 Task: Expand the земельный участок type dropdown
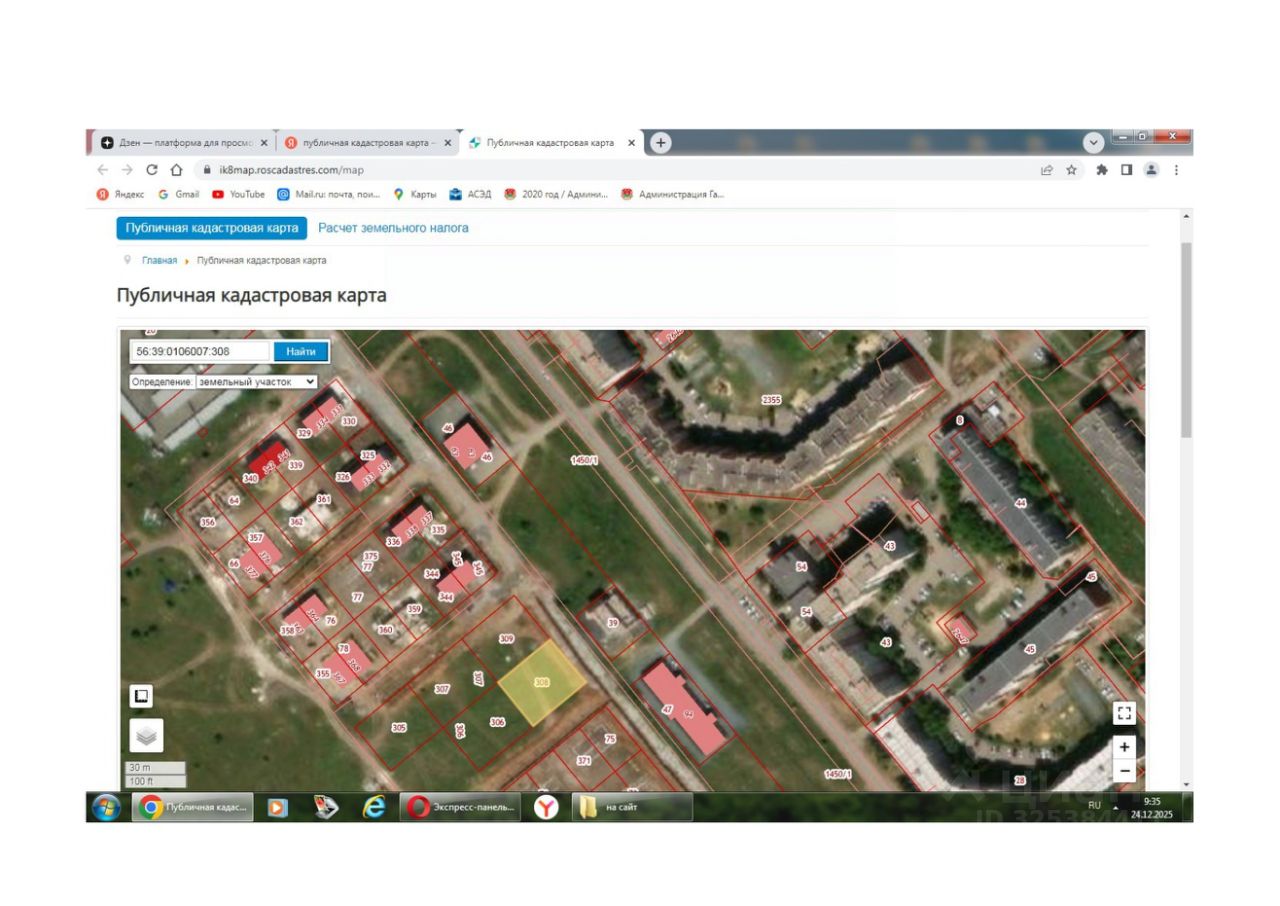tap(257, 381)
